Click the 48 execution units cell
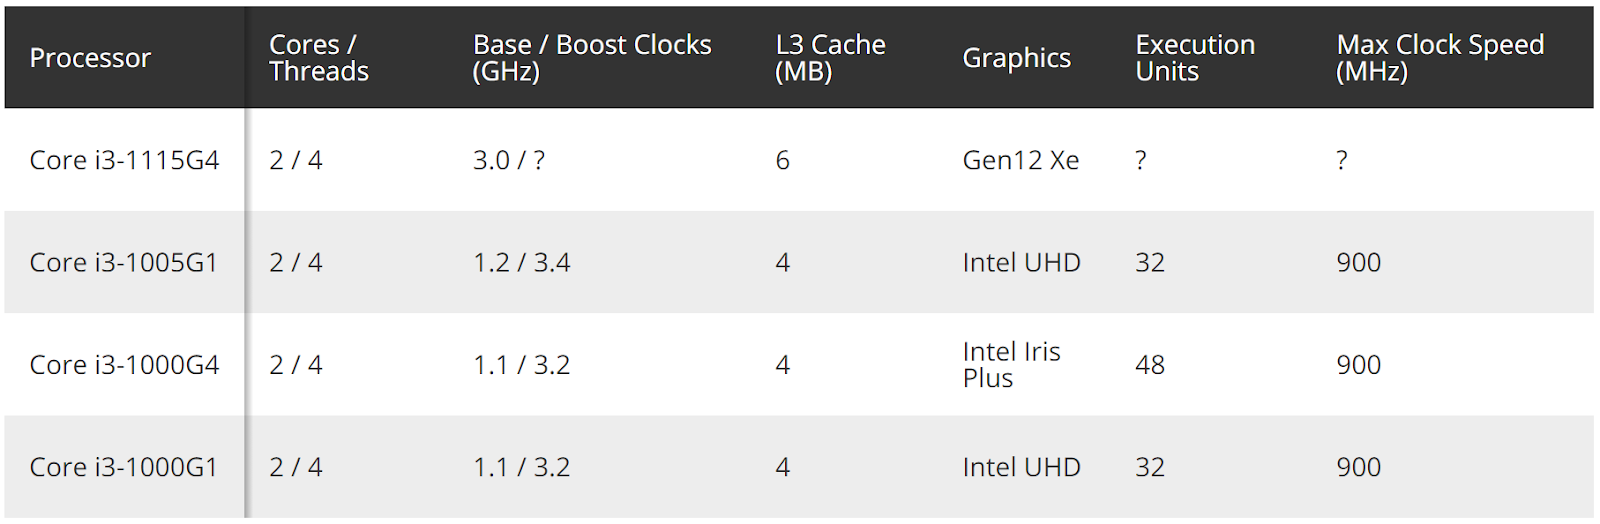The height and width of the screenshot is (524, 1600). tap(1149, 365)
